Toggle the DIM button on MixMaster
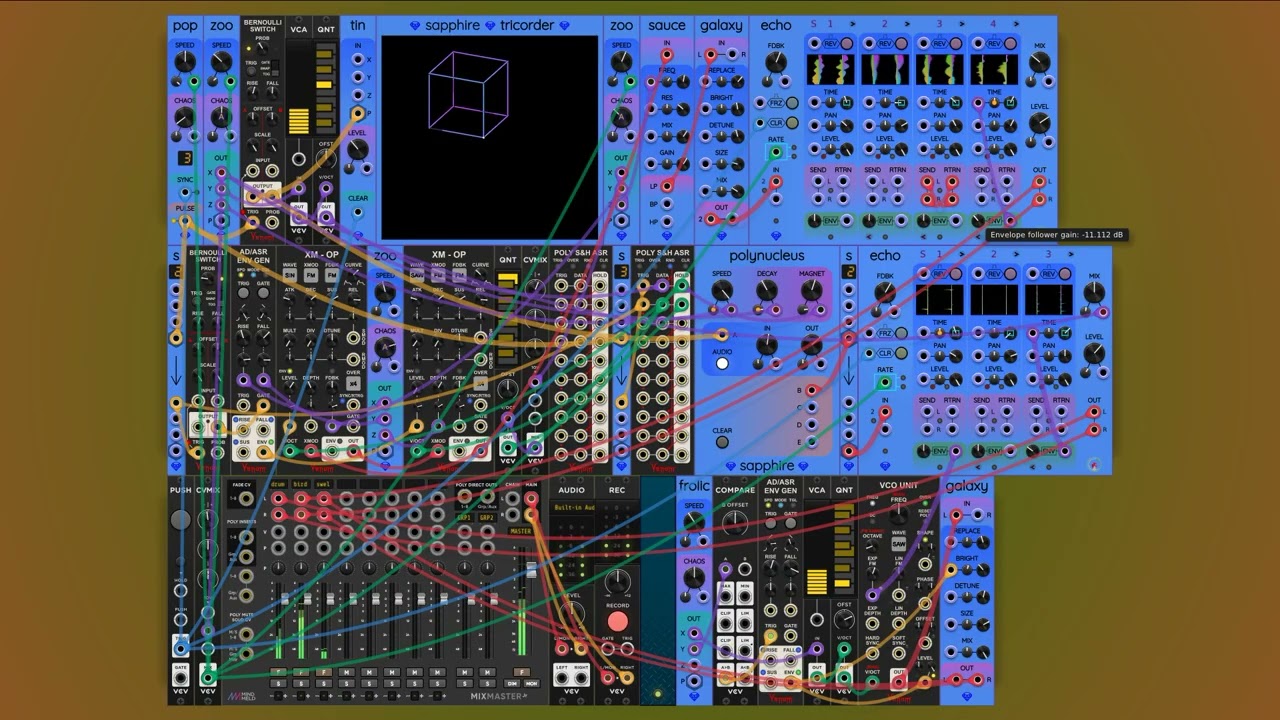The width and height of the screenshot is (1280, 720). click(512, 683)
